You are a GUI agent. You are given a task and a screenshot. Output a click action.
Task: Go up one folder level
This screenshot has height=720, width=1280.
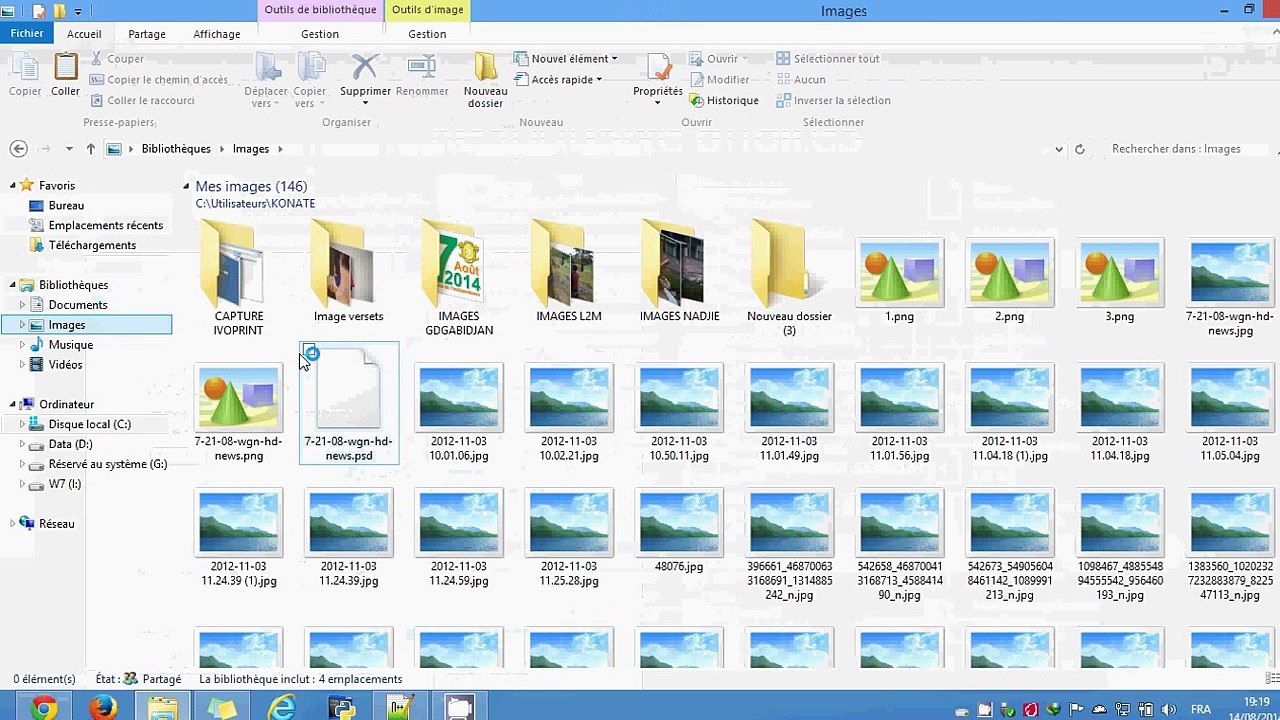point(91,149)
